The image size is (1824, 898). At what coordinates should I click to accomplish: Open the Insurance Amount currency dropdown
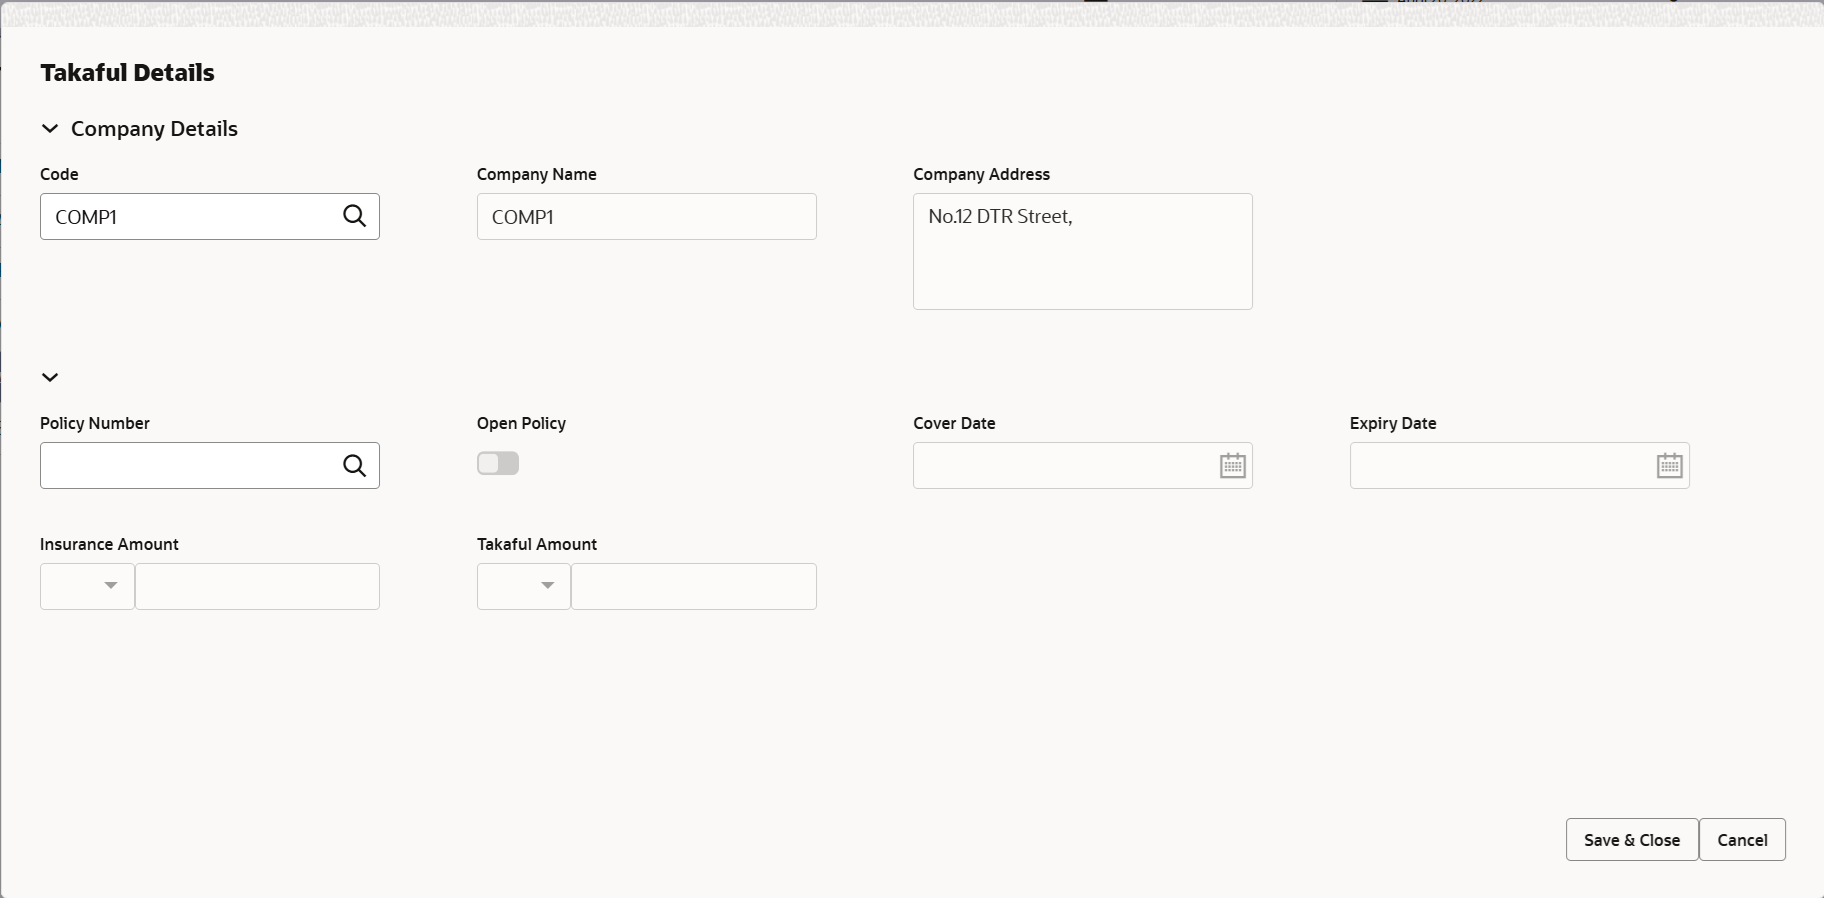pyautogui.click(x=87, y=586)
